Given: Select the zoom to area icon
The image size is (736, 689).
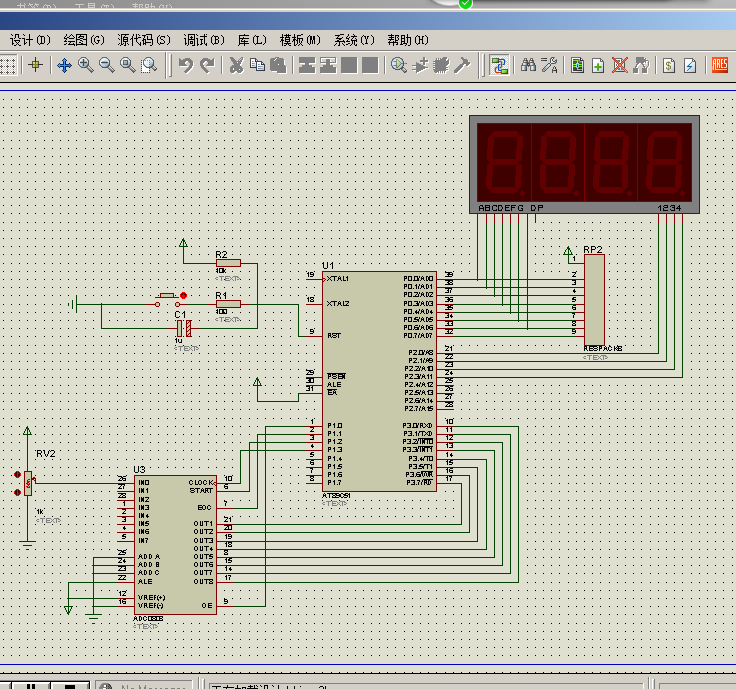Looking at the screenshot, I should click(x=149, y=65).
